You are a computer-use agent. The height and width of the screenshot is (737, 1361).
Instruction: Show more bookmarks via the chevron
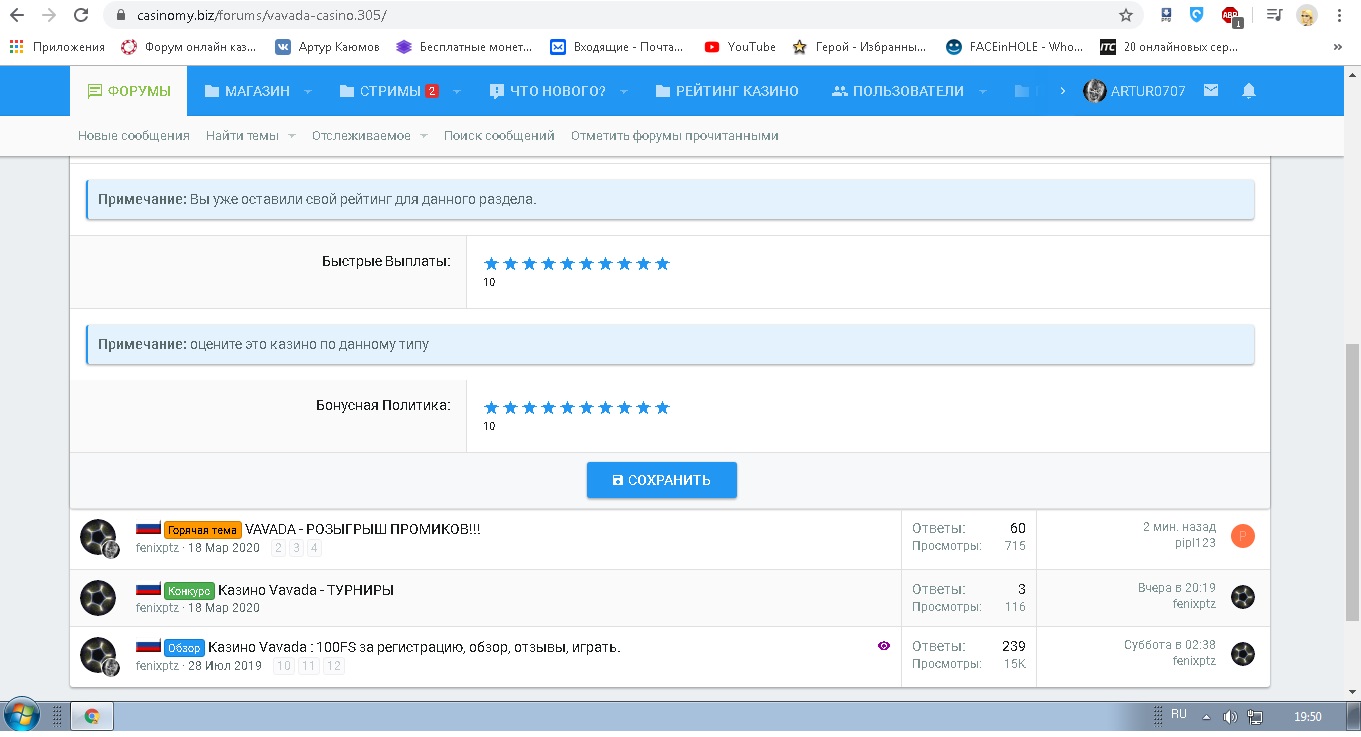(x=1338, y=46)
